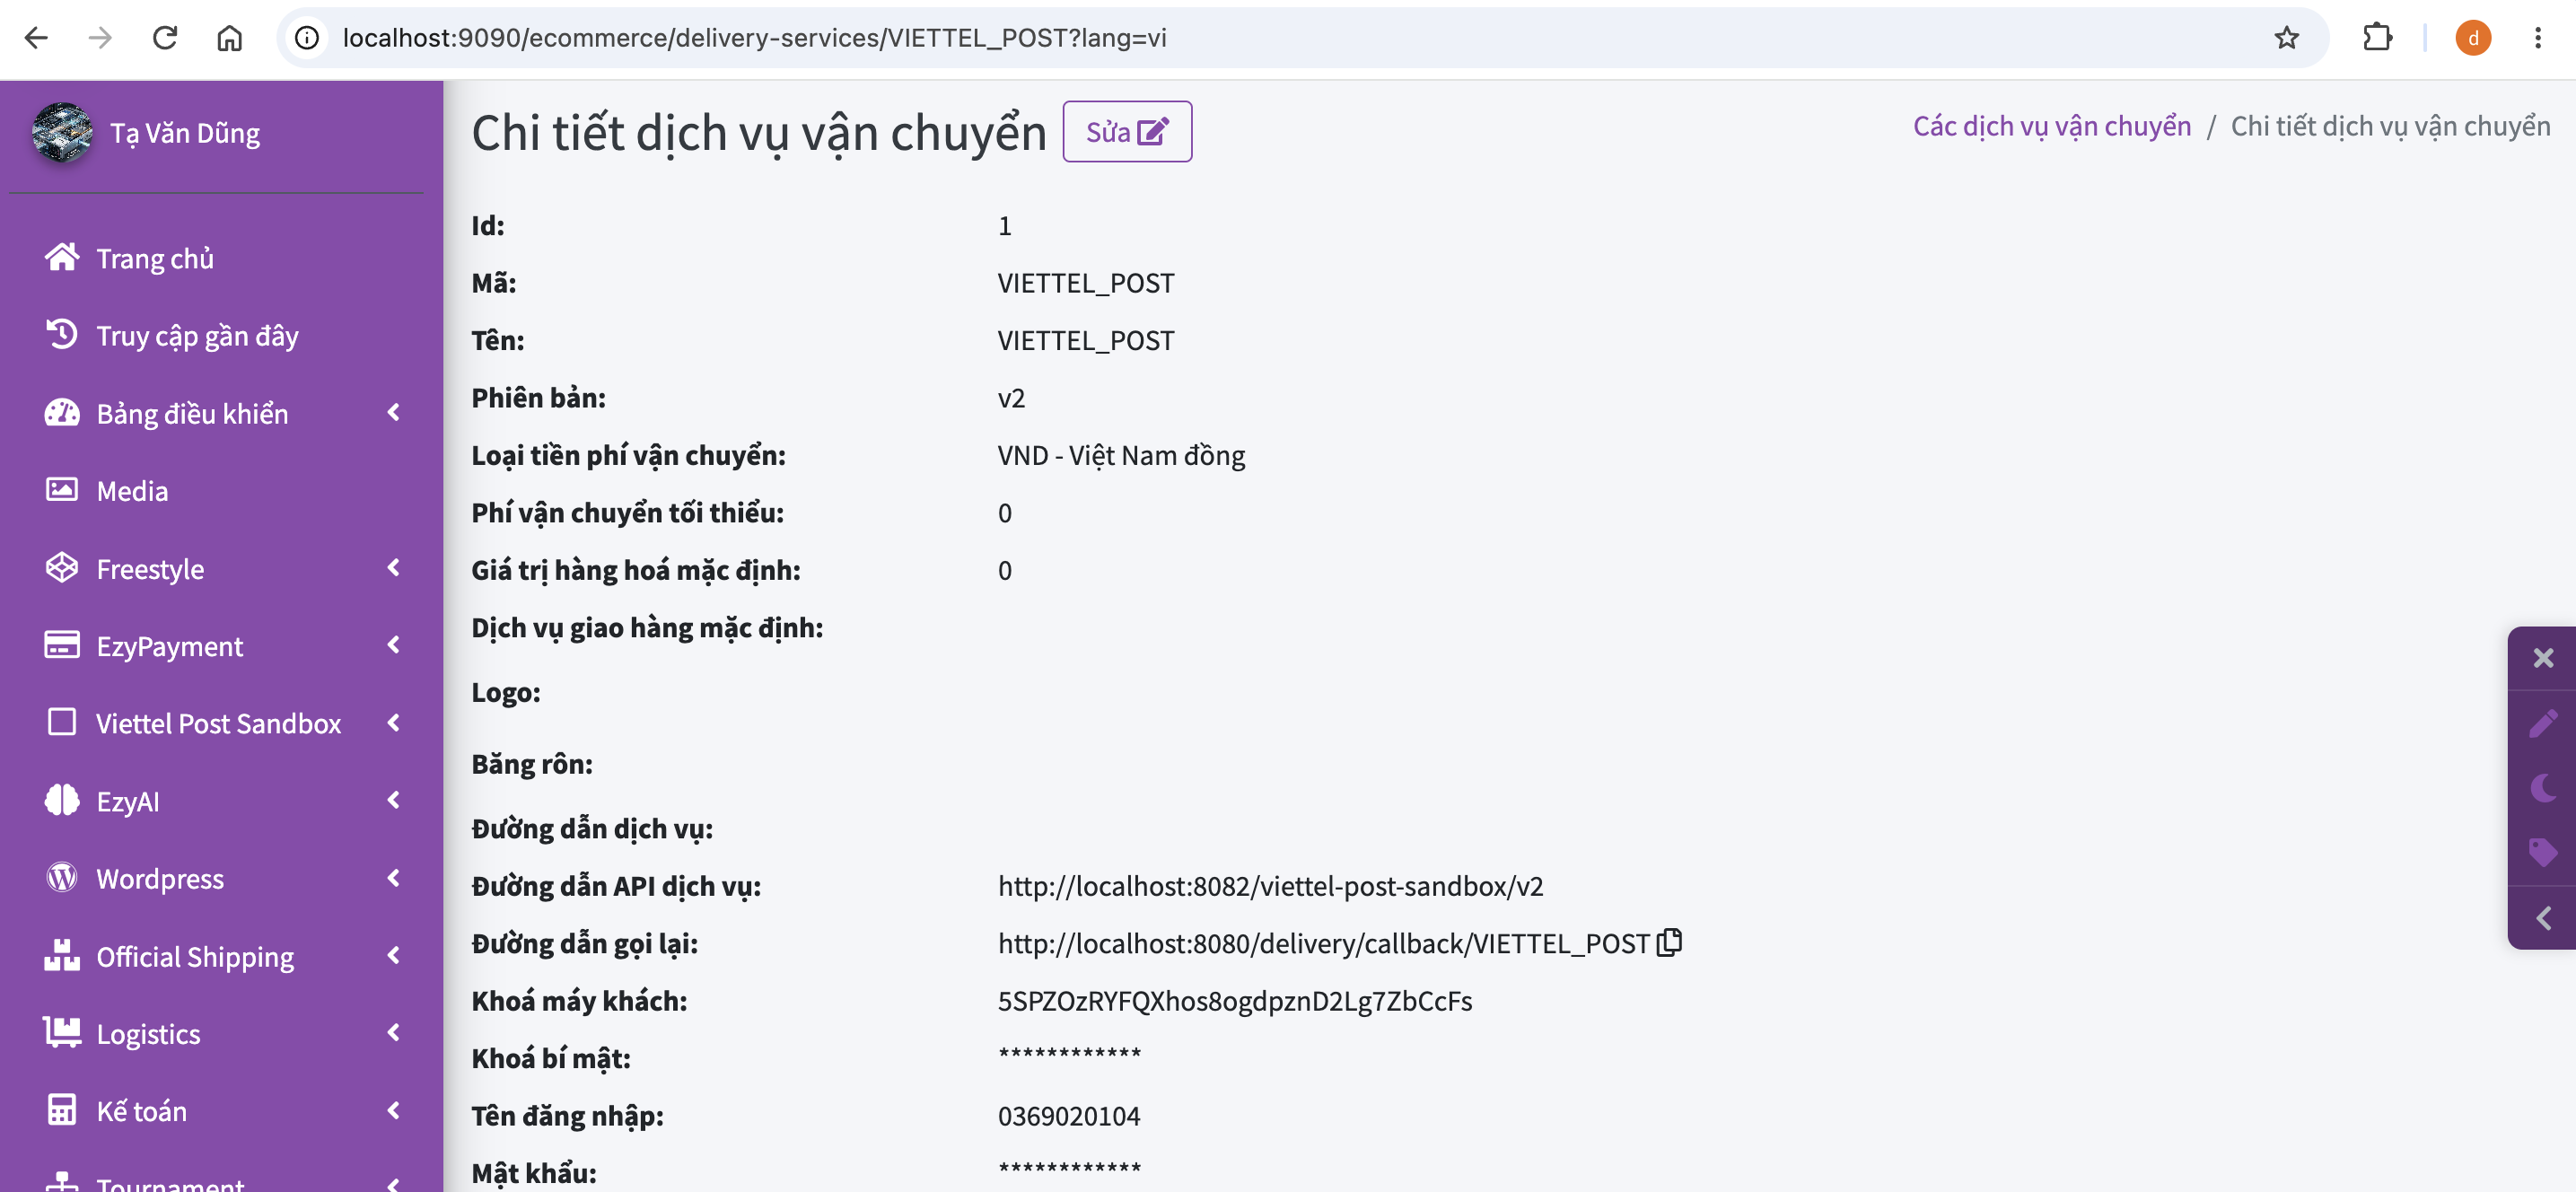The height and width of the screenshot is (1192, 2576).
Task: Go to browser home page
Action: (x=229, y=38)
